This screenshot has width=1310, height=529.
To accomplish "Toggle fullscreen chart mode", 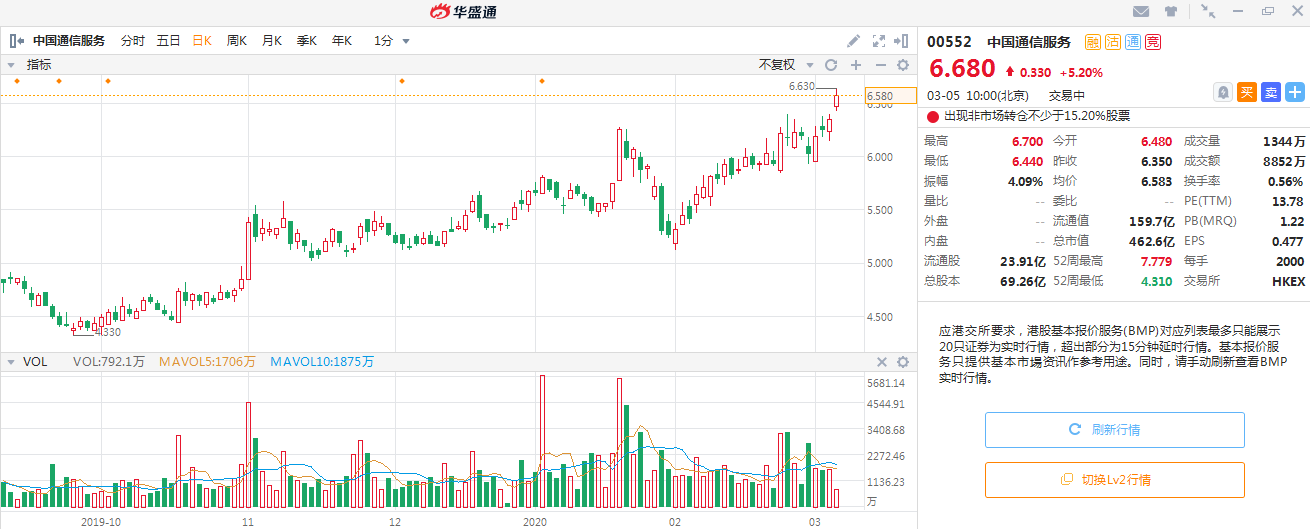I will point(878,41).
